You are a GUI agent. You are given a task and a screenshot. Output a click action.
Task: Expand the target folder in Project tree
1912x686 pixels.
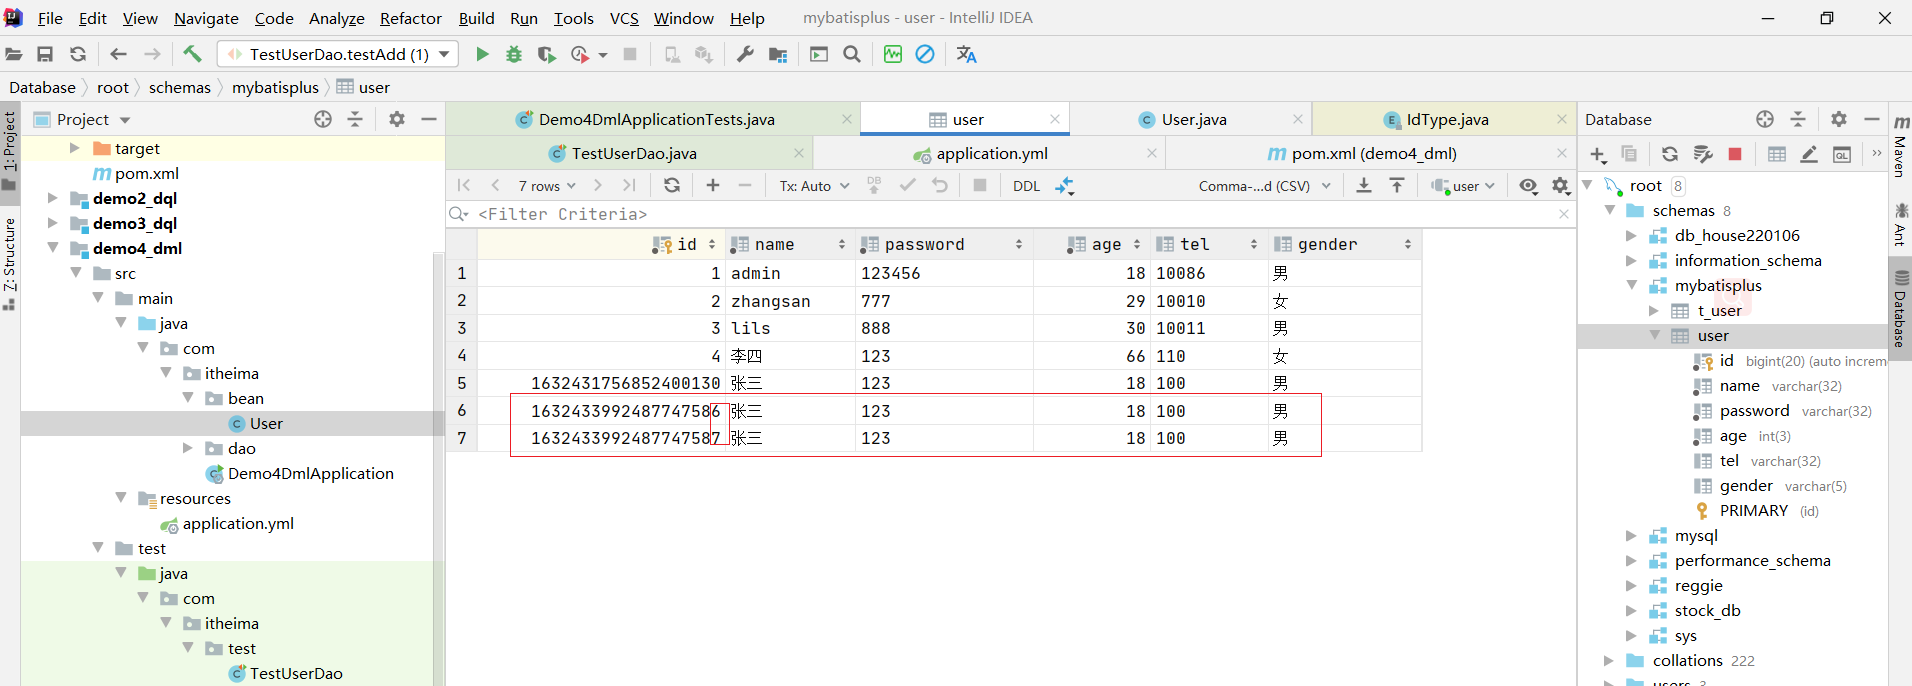point(74,148)
